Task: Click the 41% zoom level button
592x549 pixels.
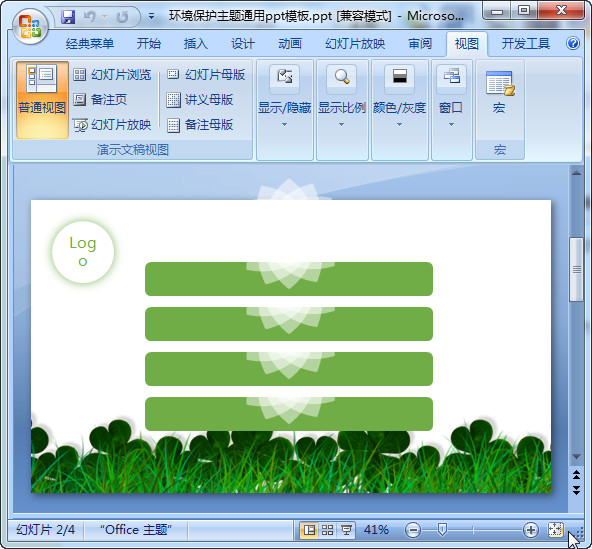Action: (x=376, y=530)
